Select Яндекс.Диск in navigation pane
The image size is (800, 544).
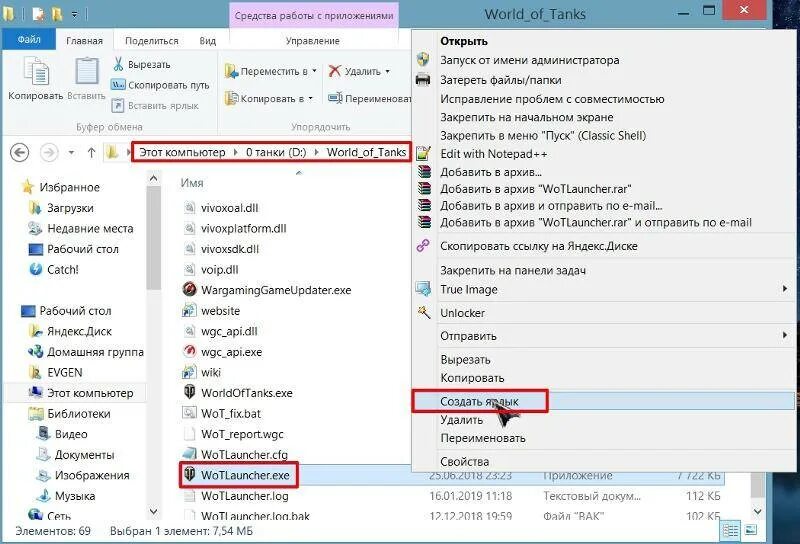tap(79, 331)
